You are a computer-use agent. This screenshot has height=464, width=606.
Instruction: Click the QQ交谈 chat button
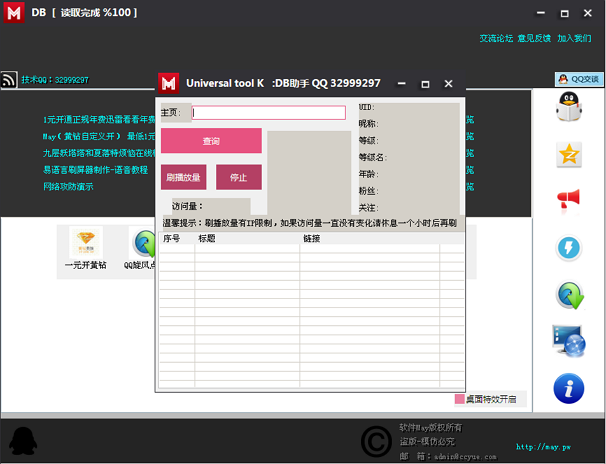point(579,79)
